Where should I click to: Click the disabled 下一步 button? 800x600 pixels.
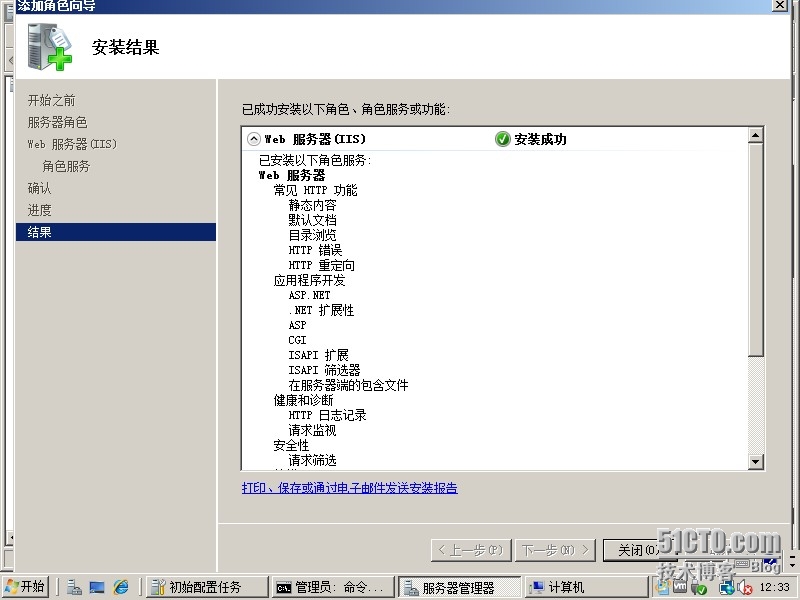click(x=555, y=550)
